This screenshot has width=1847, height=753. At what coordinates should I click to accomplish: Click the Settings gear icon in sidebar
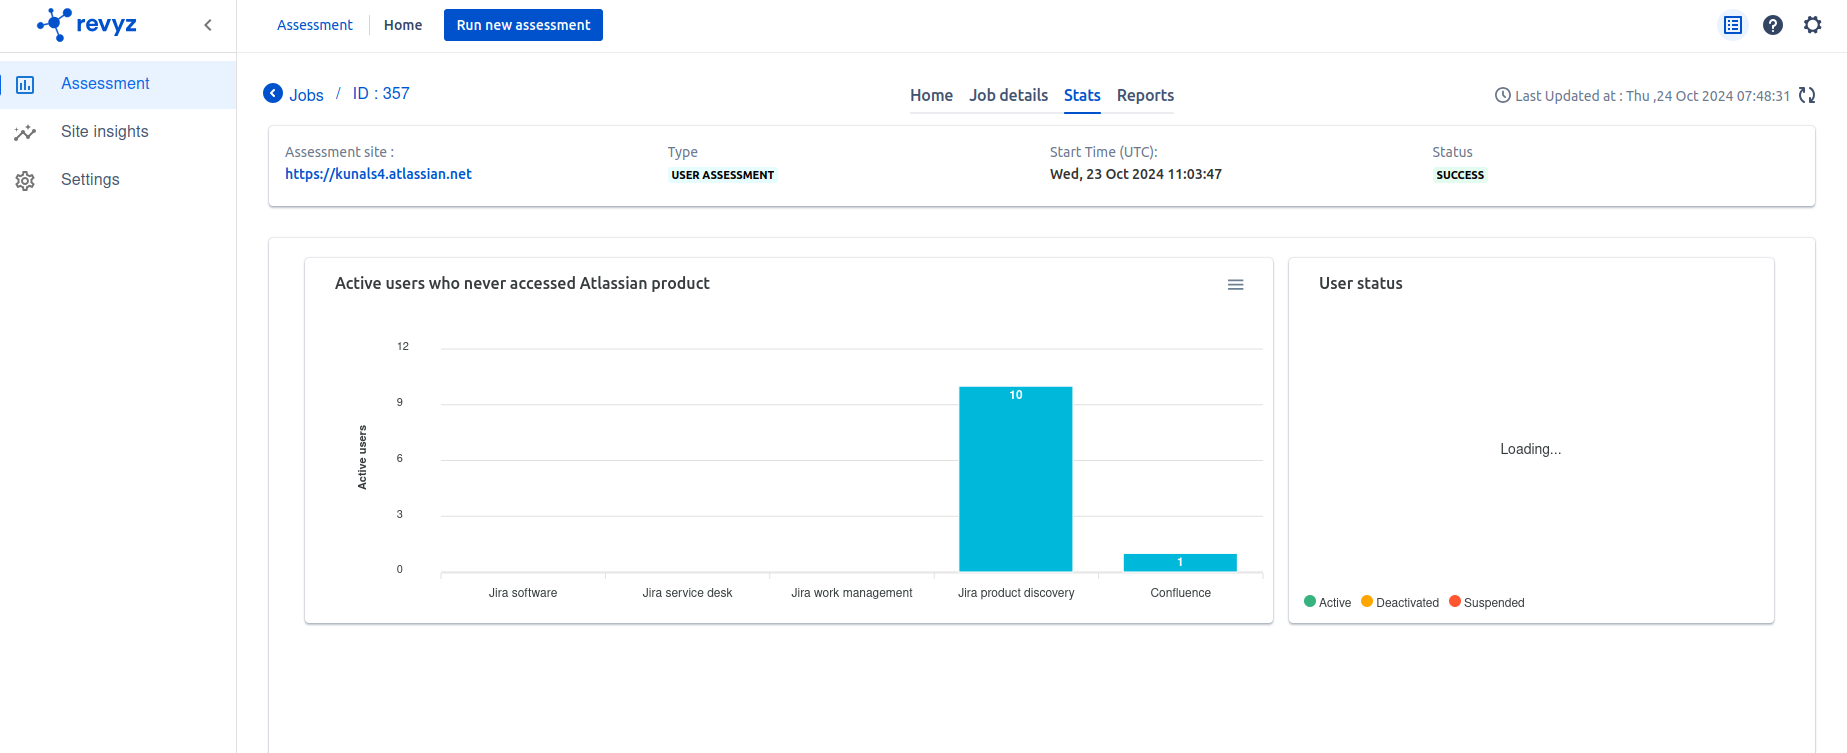pyautogui.click(x=25, y=181)
